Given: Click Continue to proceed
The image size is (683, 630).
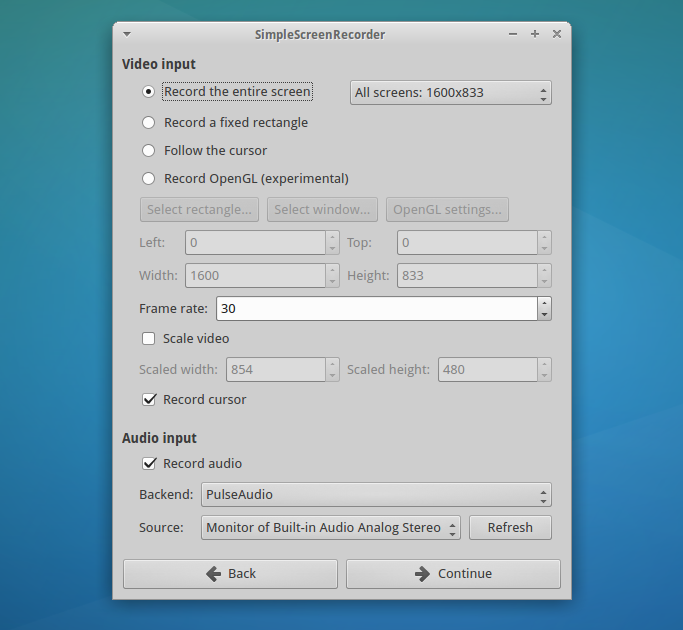Looking at the screenshot, I should pos(453,574).
